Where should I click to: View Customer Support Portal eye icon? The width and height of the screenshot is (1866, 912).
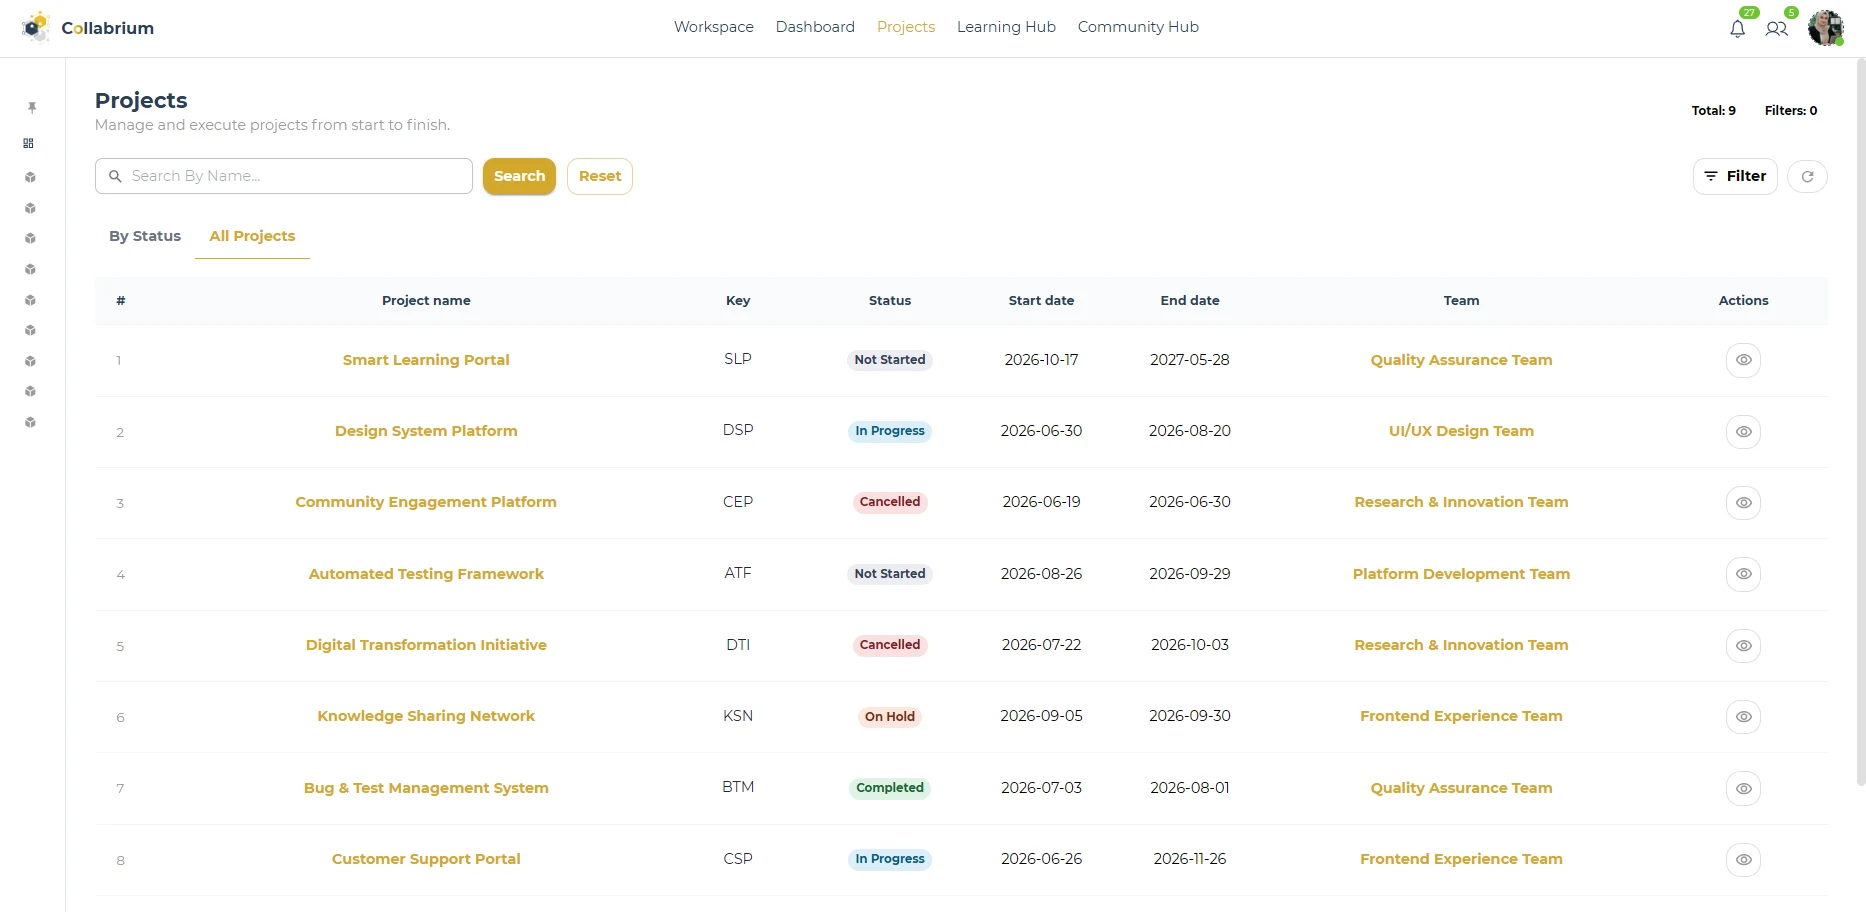coord(1743,860)
